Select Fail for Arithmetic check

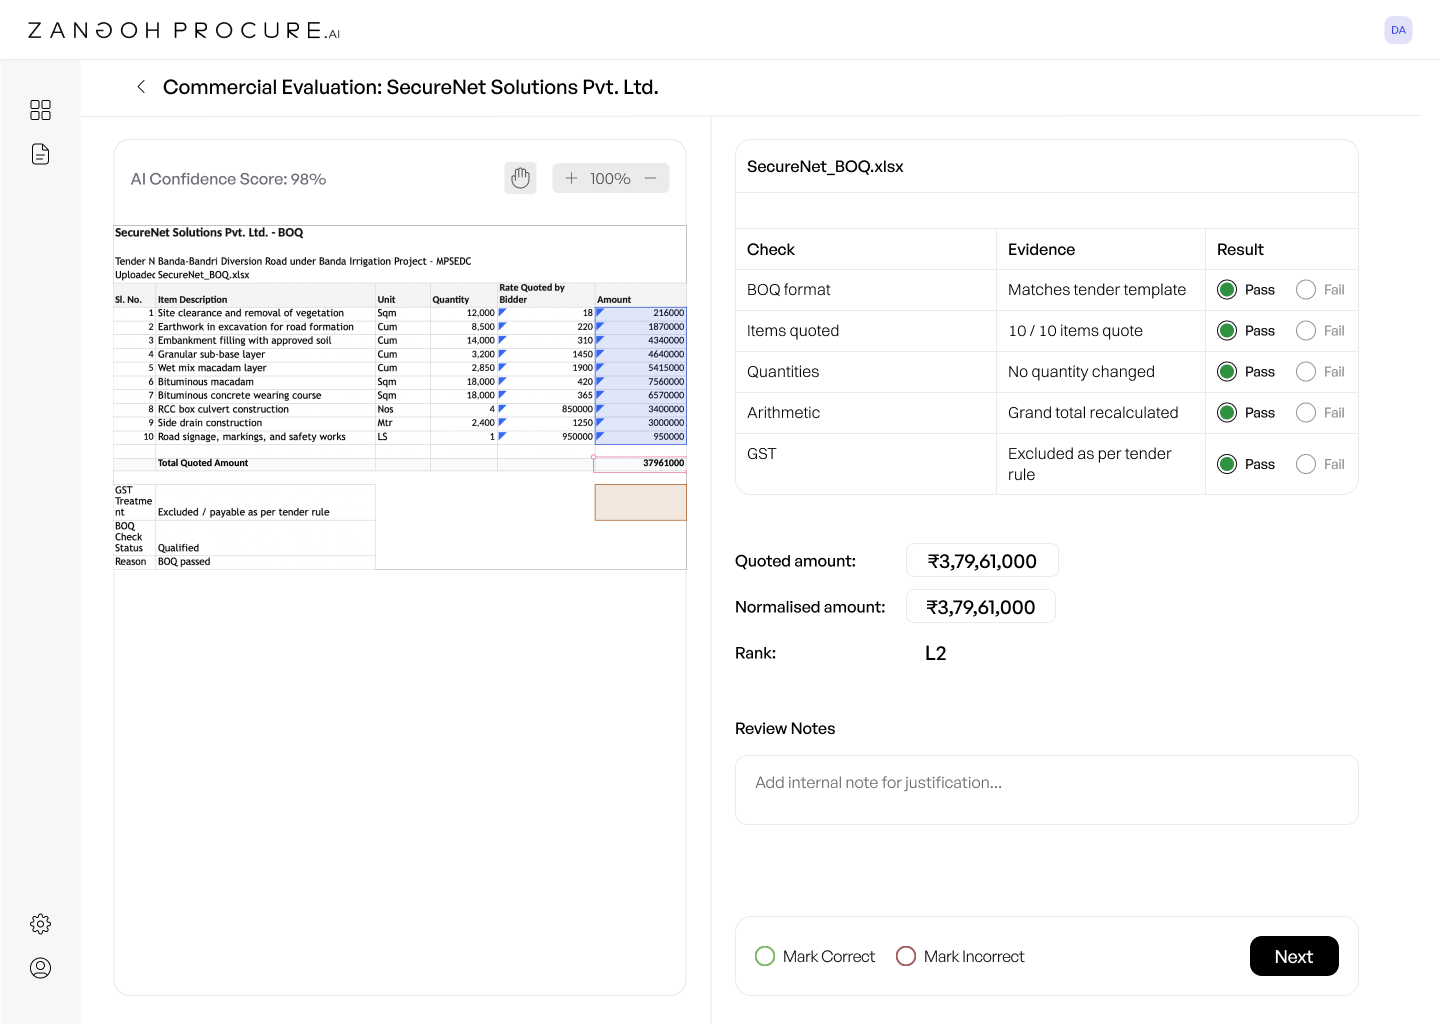[1306, 413]
